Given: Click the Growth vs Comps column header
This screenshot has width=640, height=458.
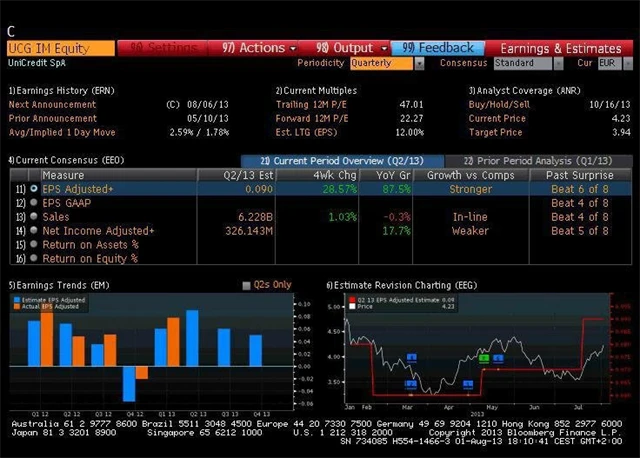Looking at the screenshot, I should pyautogui.click(x=471, y=175).
